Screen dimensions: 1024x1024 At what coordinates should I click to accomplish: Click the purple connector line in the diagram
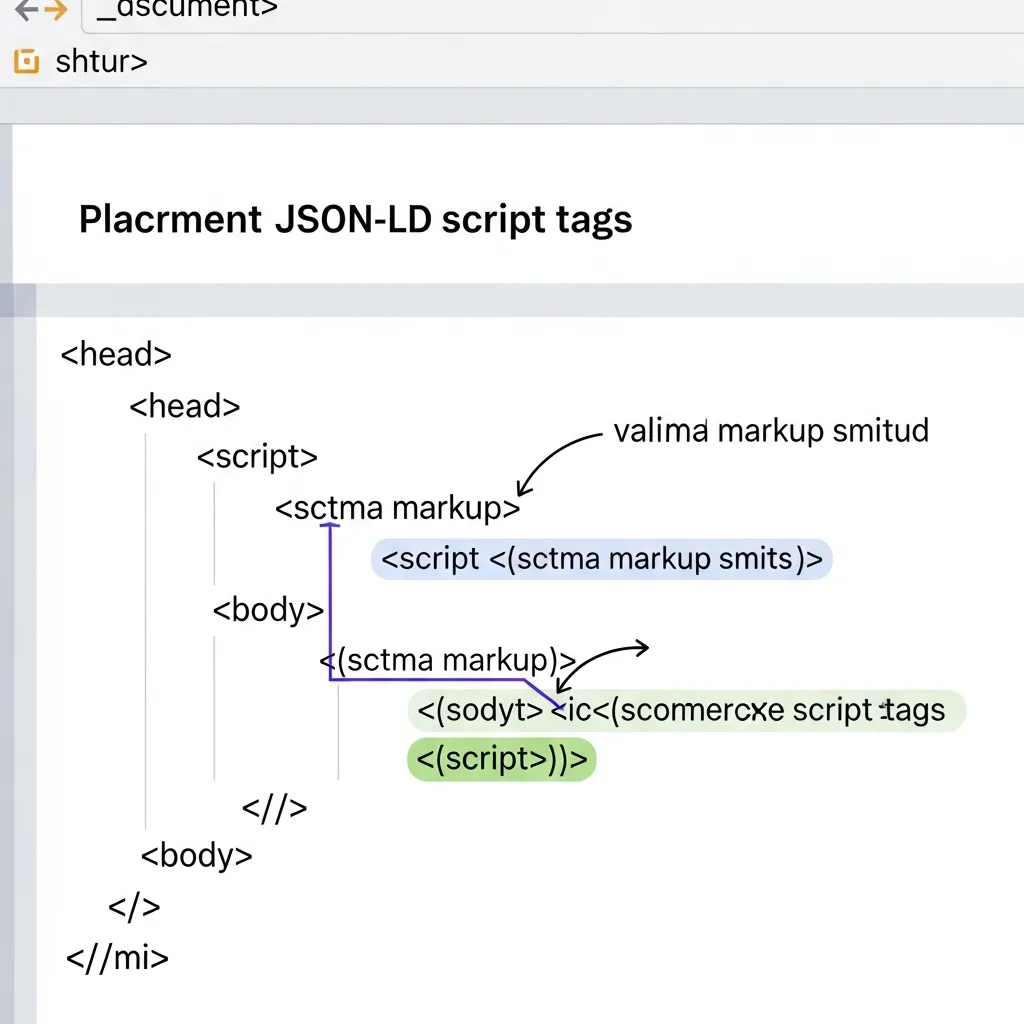click(x=330, y=600)
